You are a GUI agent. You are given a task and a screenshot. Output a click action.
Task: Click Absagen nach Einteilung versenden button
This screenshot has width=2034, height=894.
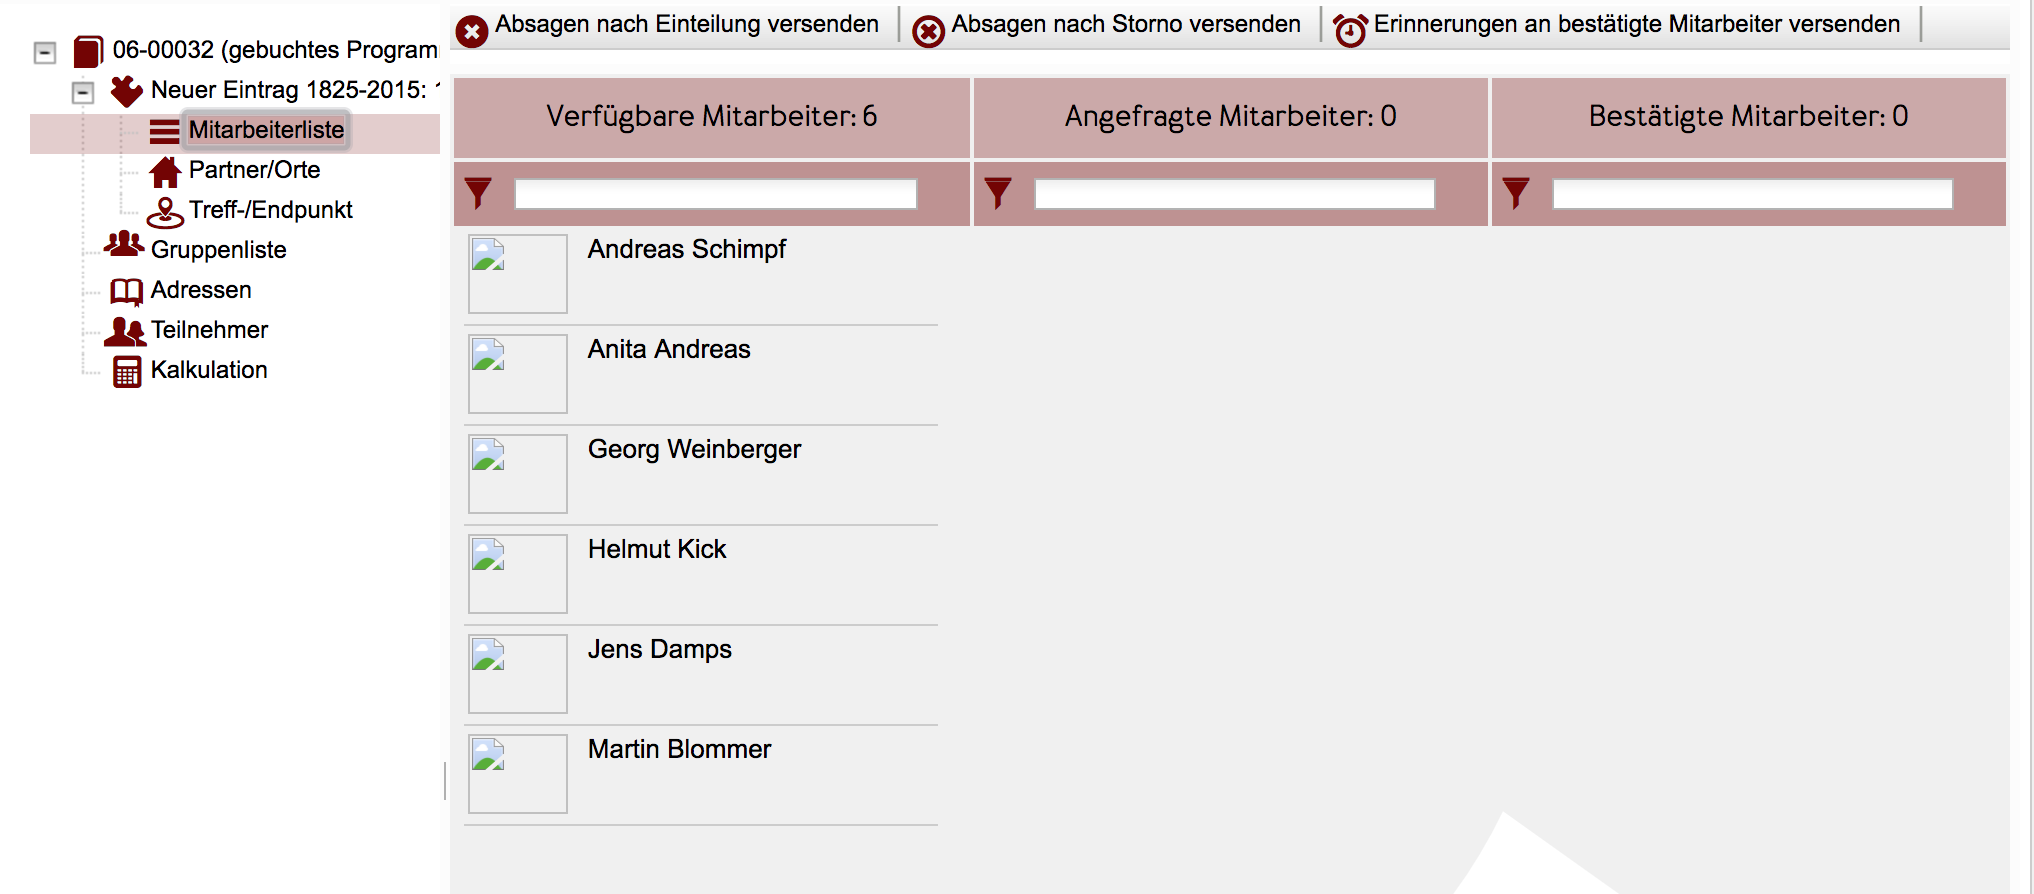coord(668,26)
